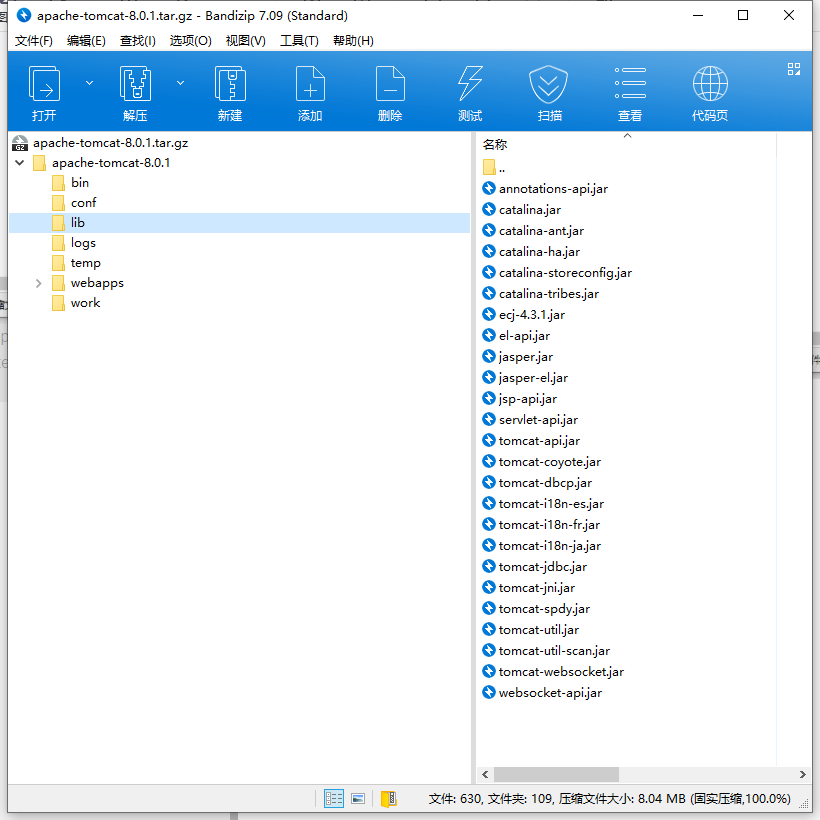The image size is (820, 820).
Task: Select catalina-tribes.jar file icon
Action: pos(488,293)
